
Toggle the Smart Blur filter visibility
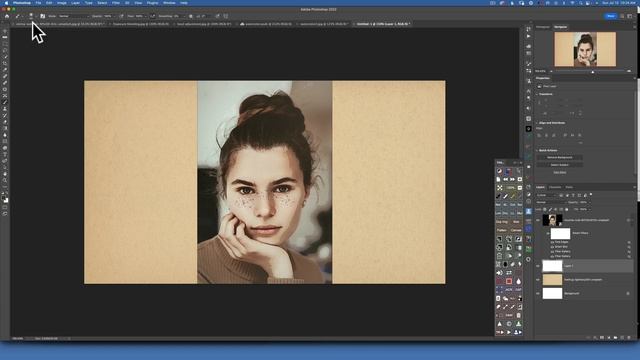(x=552, y=247)
